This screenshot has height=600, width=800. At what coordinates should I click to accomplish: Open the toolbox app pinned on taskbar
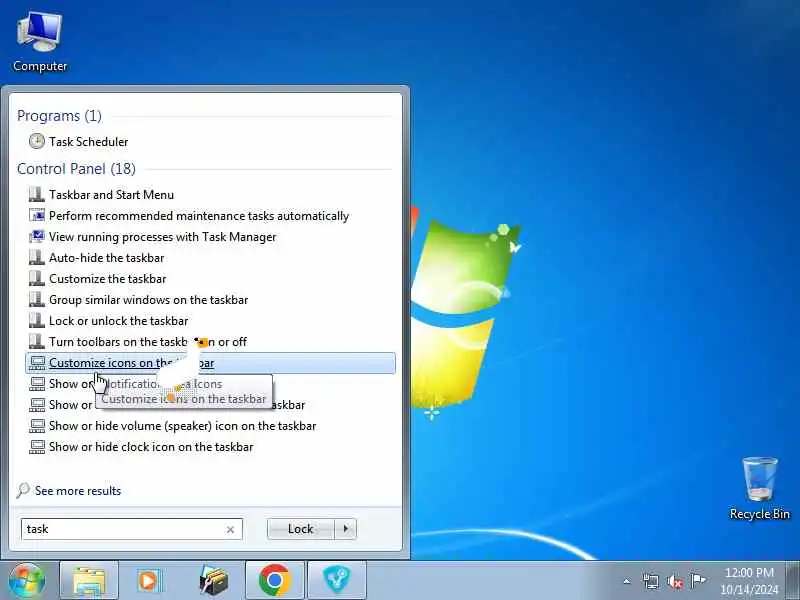point(213,581)
